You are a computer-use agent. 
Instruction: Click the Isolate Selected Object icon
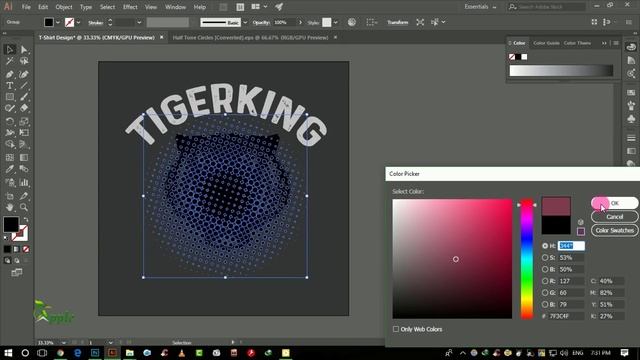point(420,22)
